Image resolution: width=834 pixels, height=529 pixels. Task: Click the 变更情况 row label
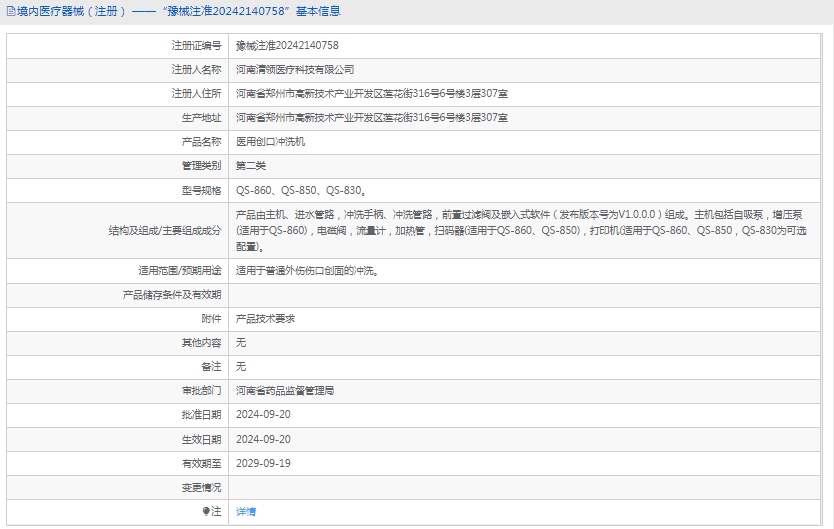201,487
